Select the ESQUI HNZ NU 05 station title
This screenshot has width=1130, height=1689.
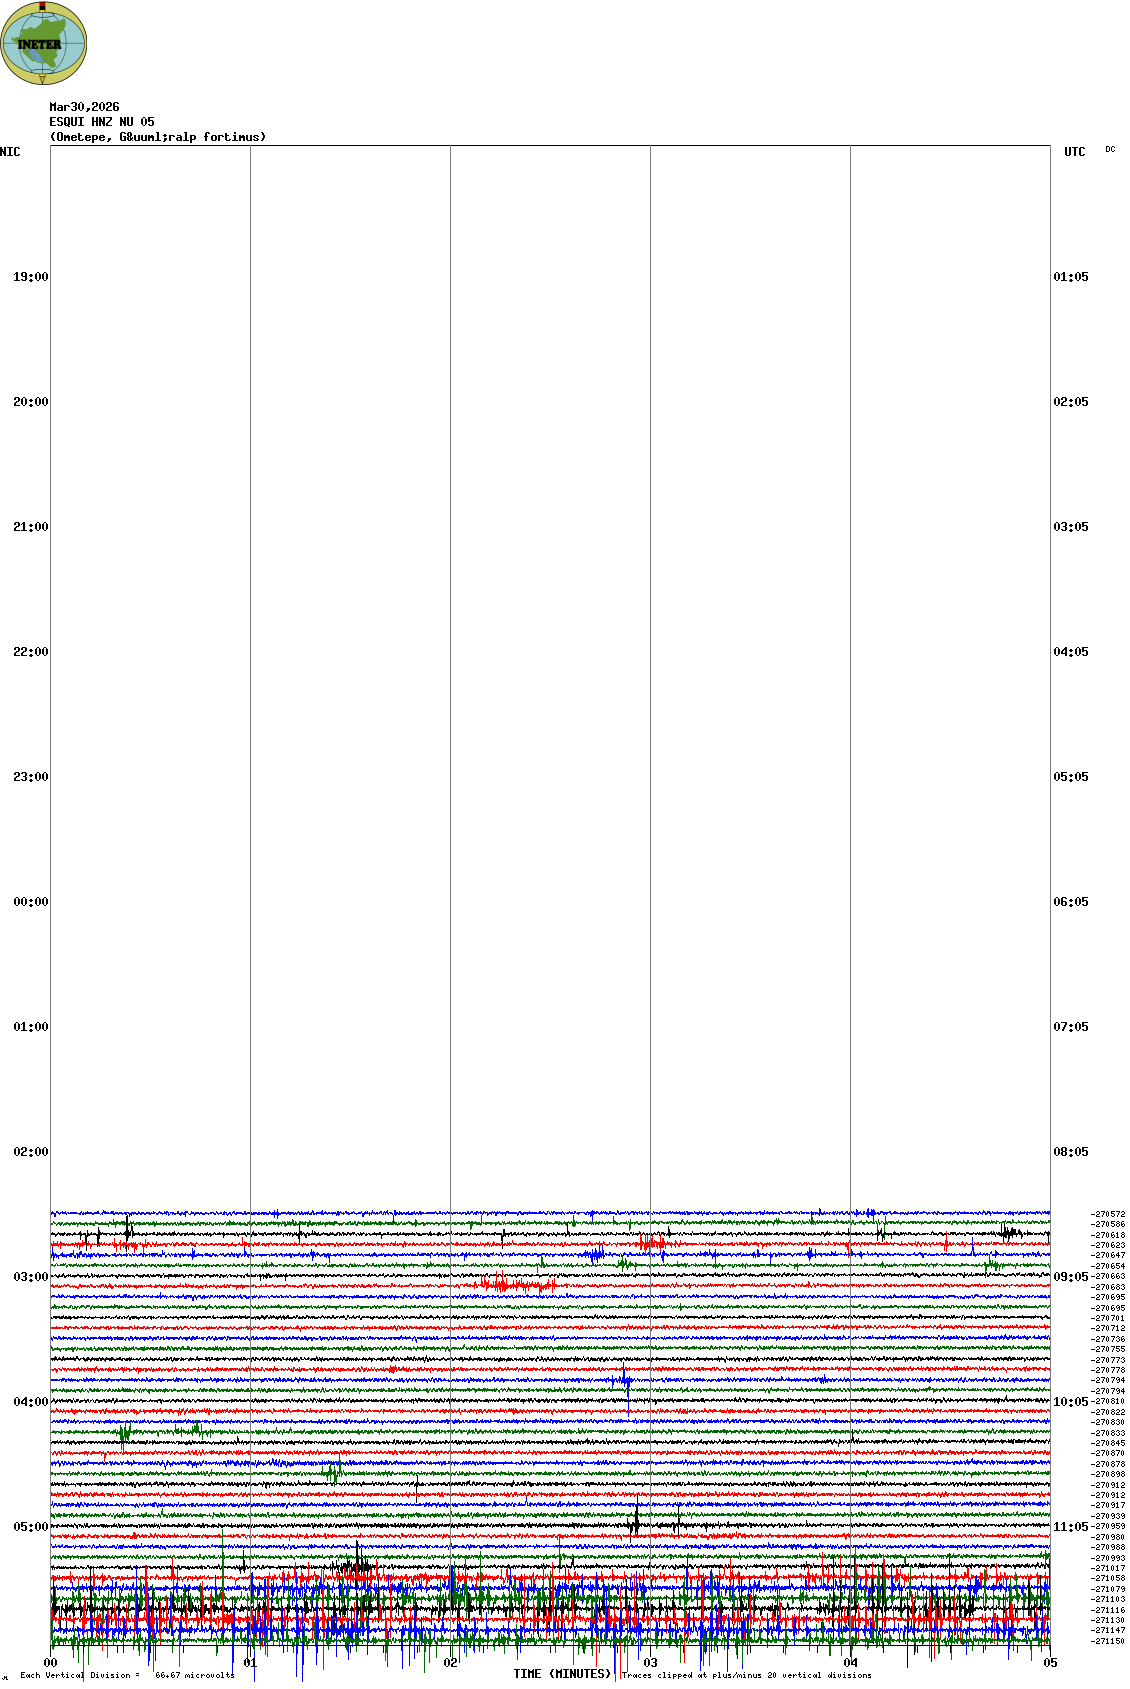(x=102, y=122)
